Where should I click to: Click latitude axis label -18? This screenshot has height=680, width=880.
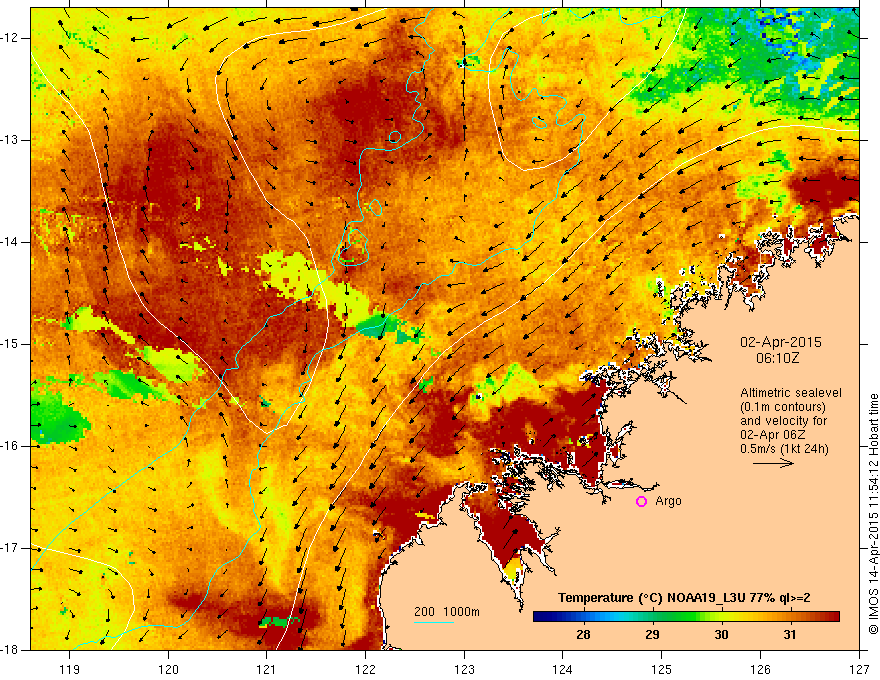click(x=10, y=650)
